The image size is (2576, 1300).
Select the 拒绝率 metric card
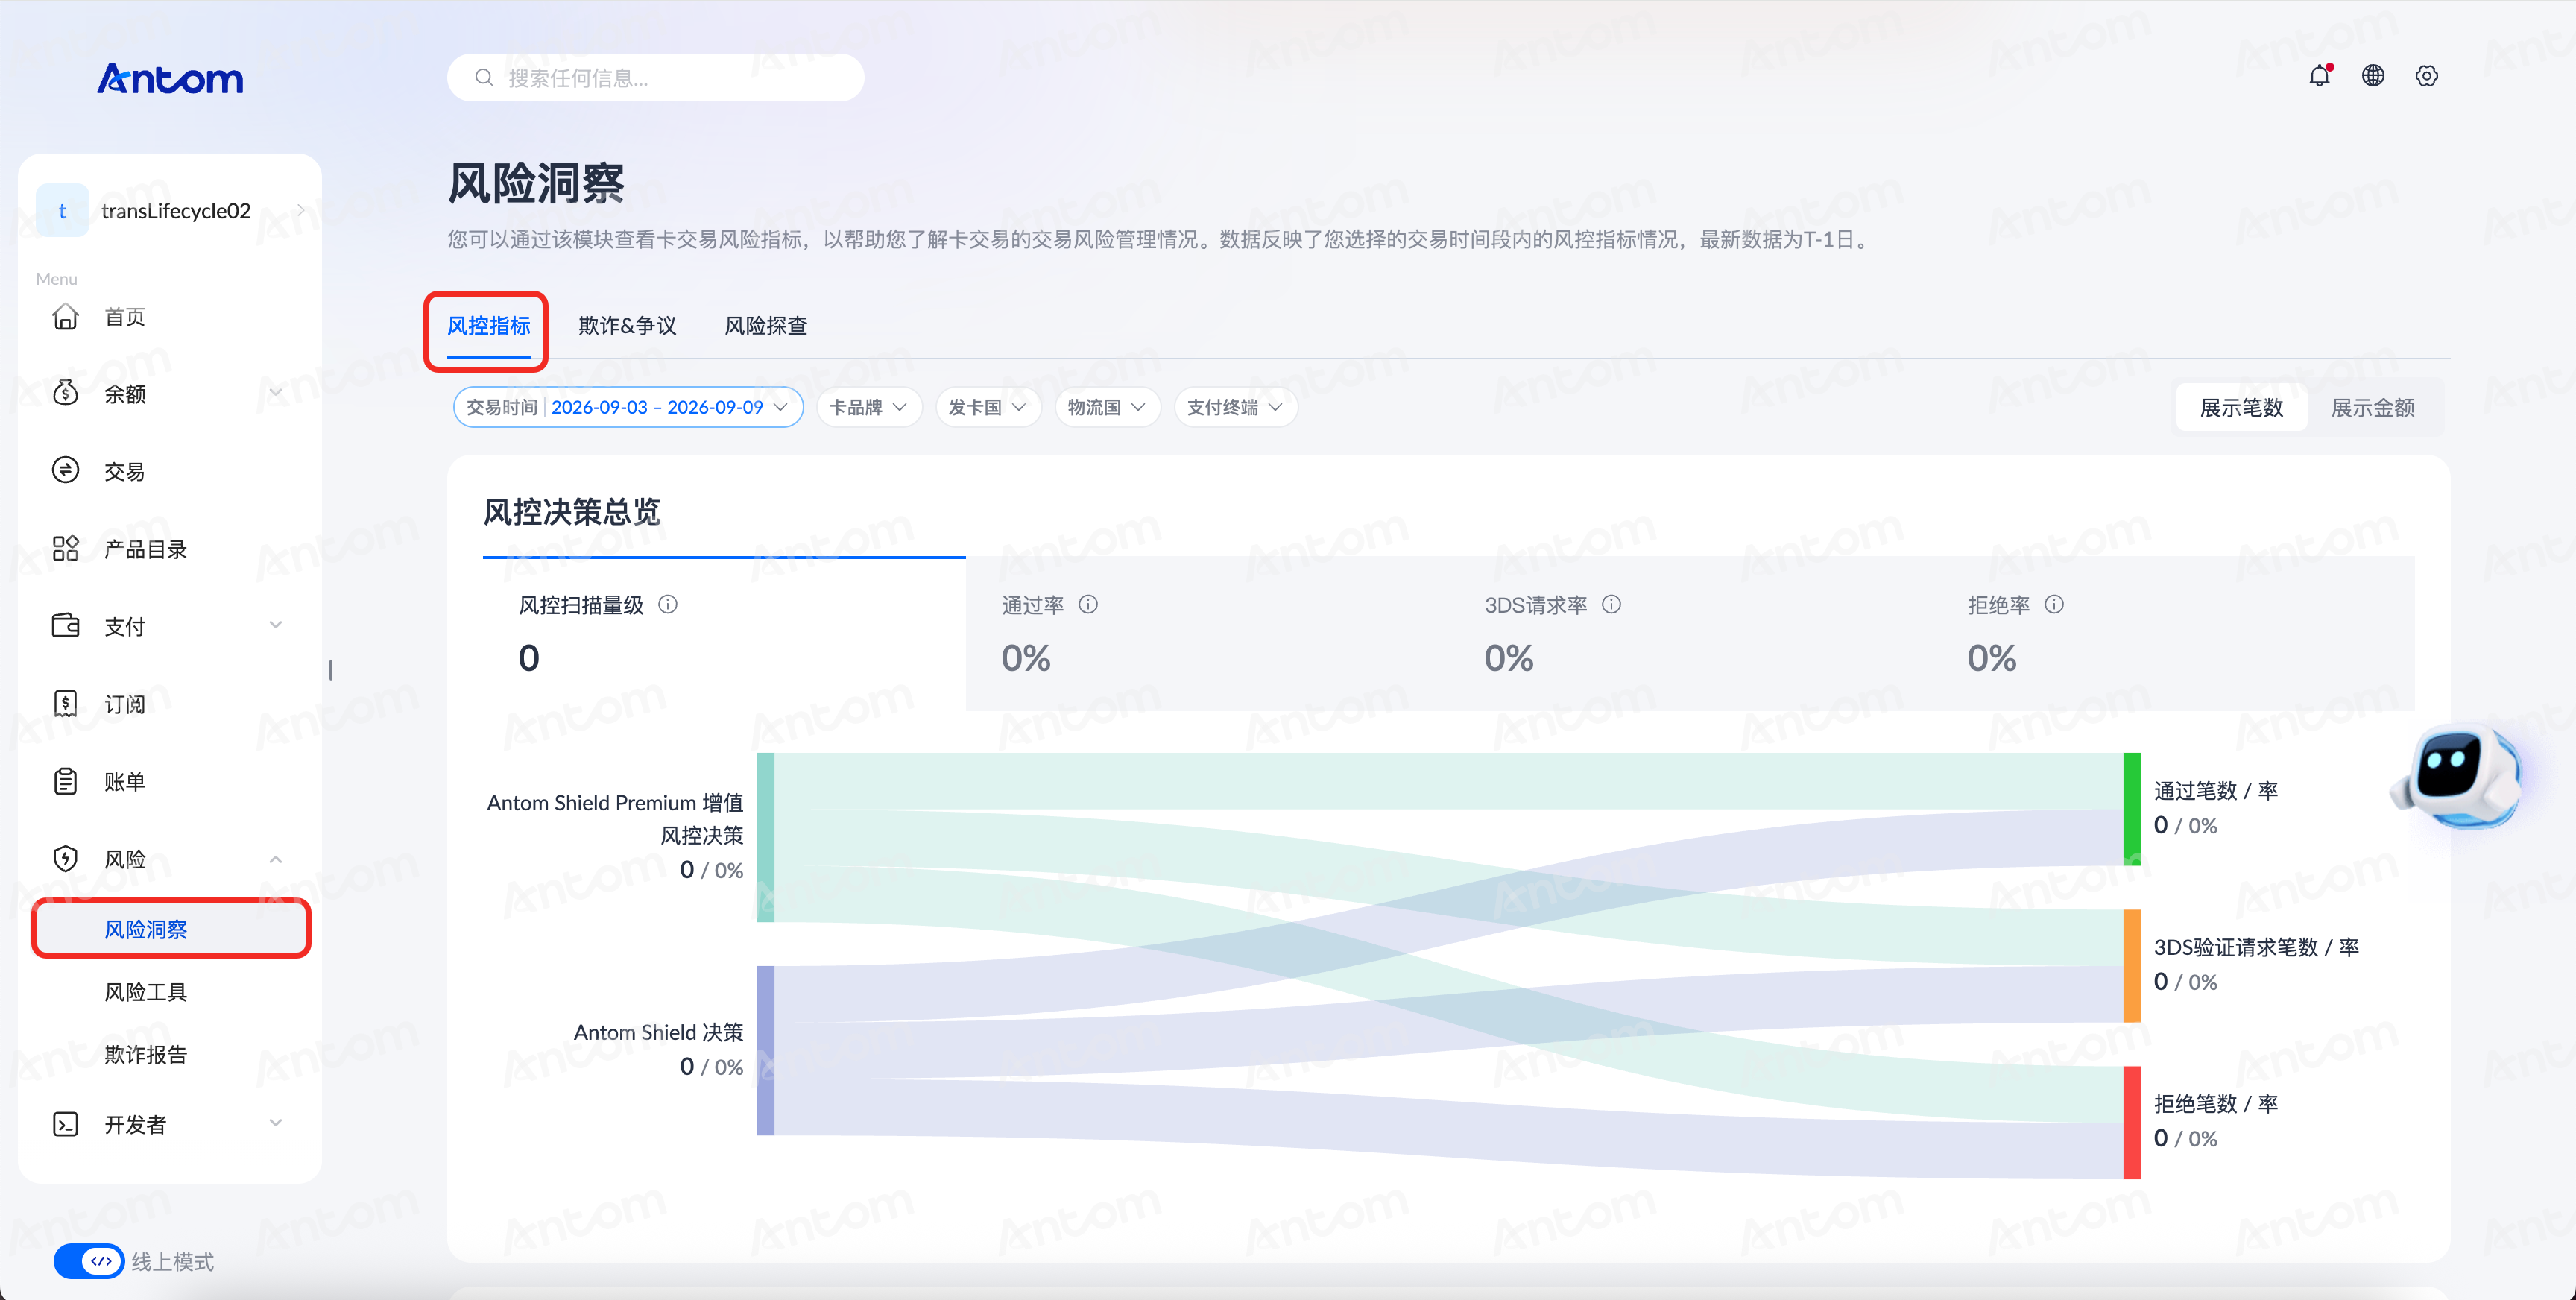pos(2173,634)
